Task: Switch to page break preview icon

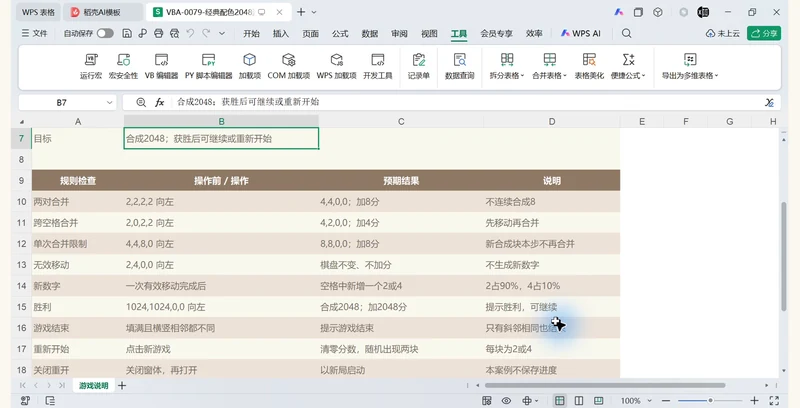Action: (x=598, y=401)
